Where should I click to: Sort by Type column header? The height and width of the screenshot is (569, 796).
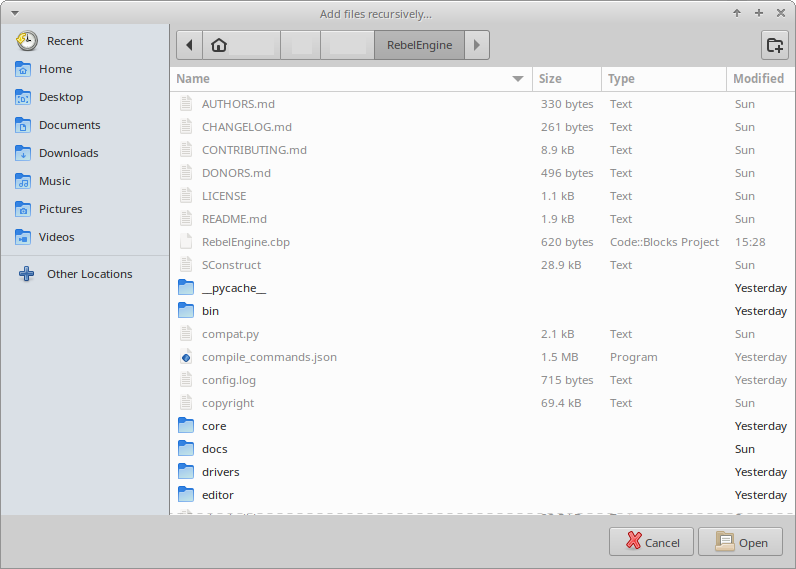pyautogui.click(x=664, y=79)
